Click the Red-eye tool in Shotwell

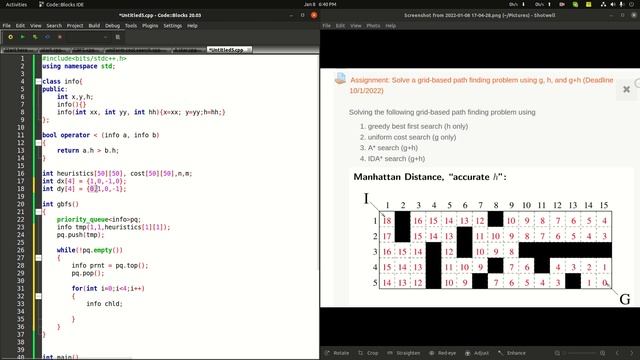(443, 353)
